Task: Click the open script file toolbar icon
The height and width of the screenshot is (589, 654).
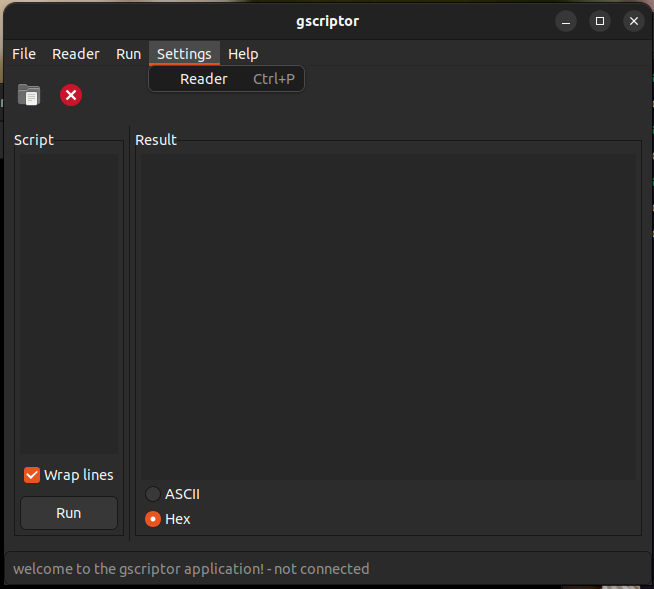Action: click(29, 95)
